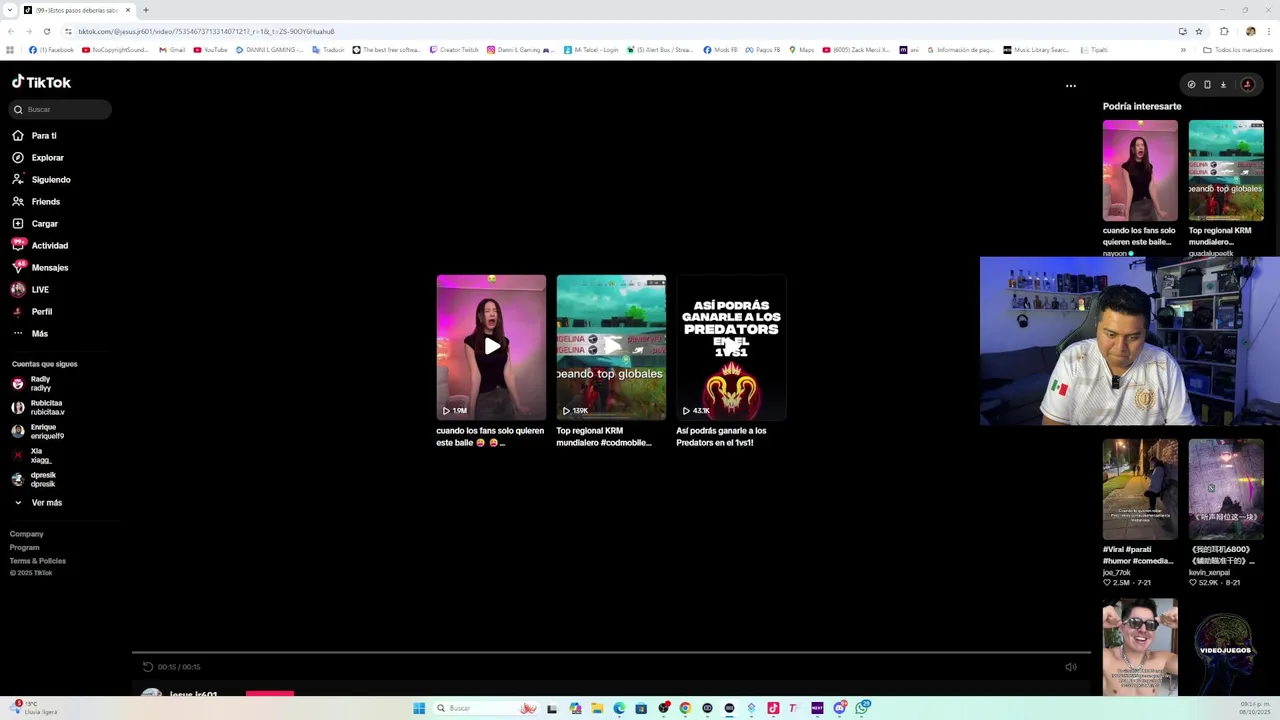Click the taskbar Buscar search box

485,708
